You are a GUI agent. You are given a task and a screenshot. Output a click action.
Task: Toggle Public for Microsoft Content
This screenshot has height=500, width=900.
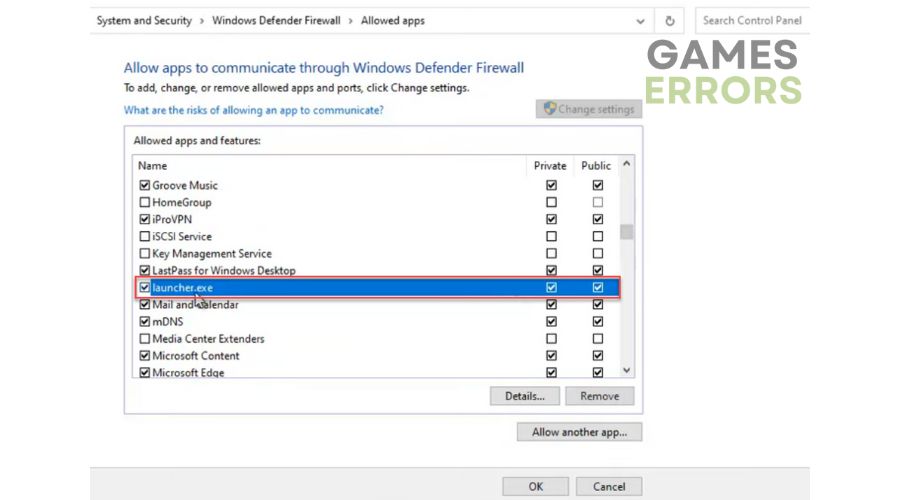pyautogui.click(x=598, y=355)
